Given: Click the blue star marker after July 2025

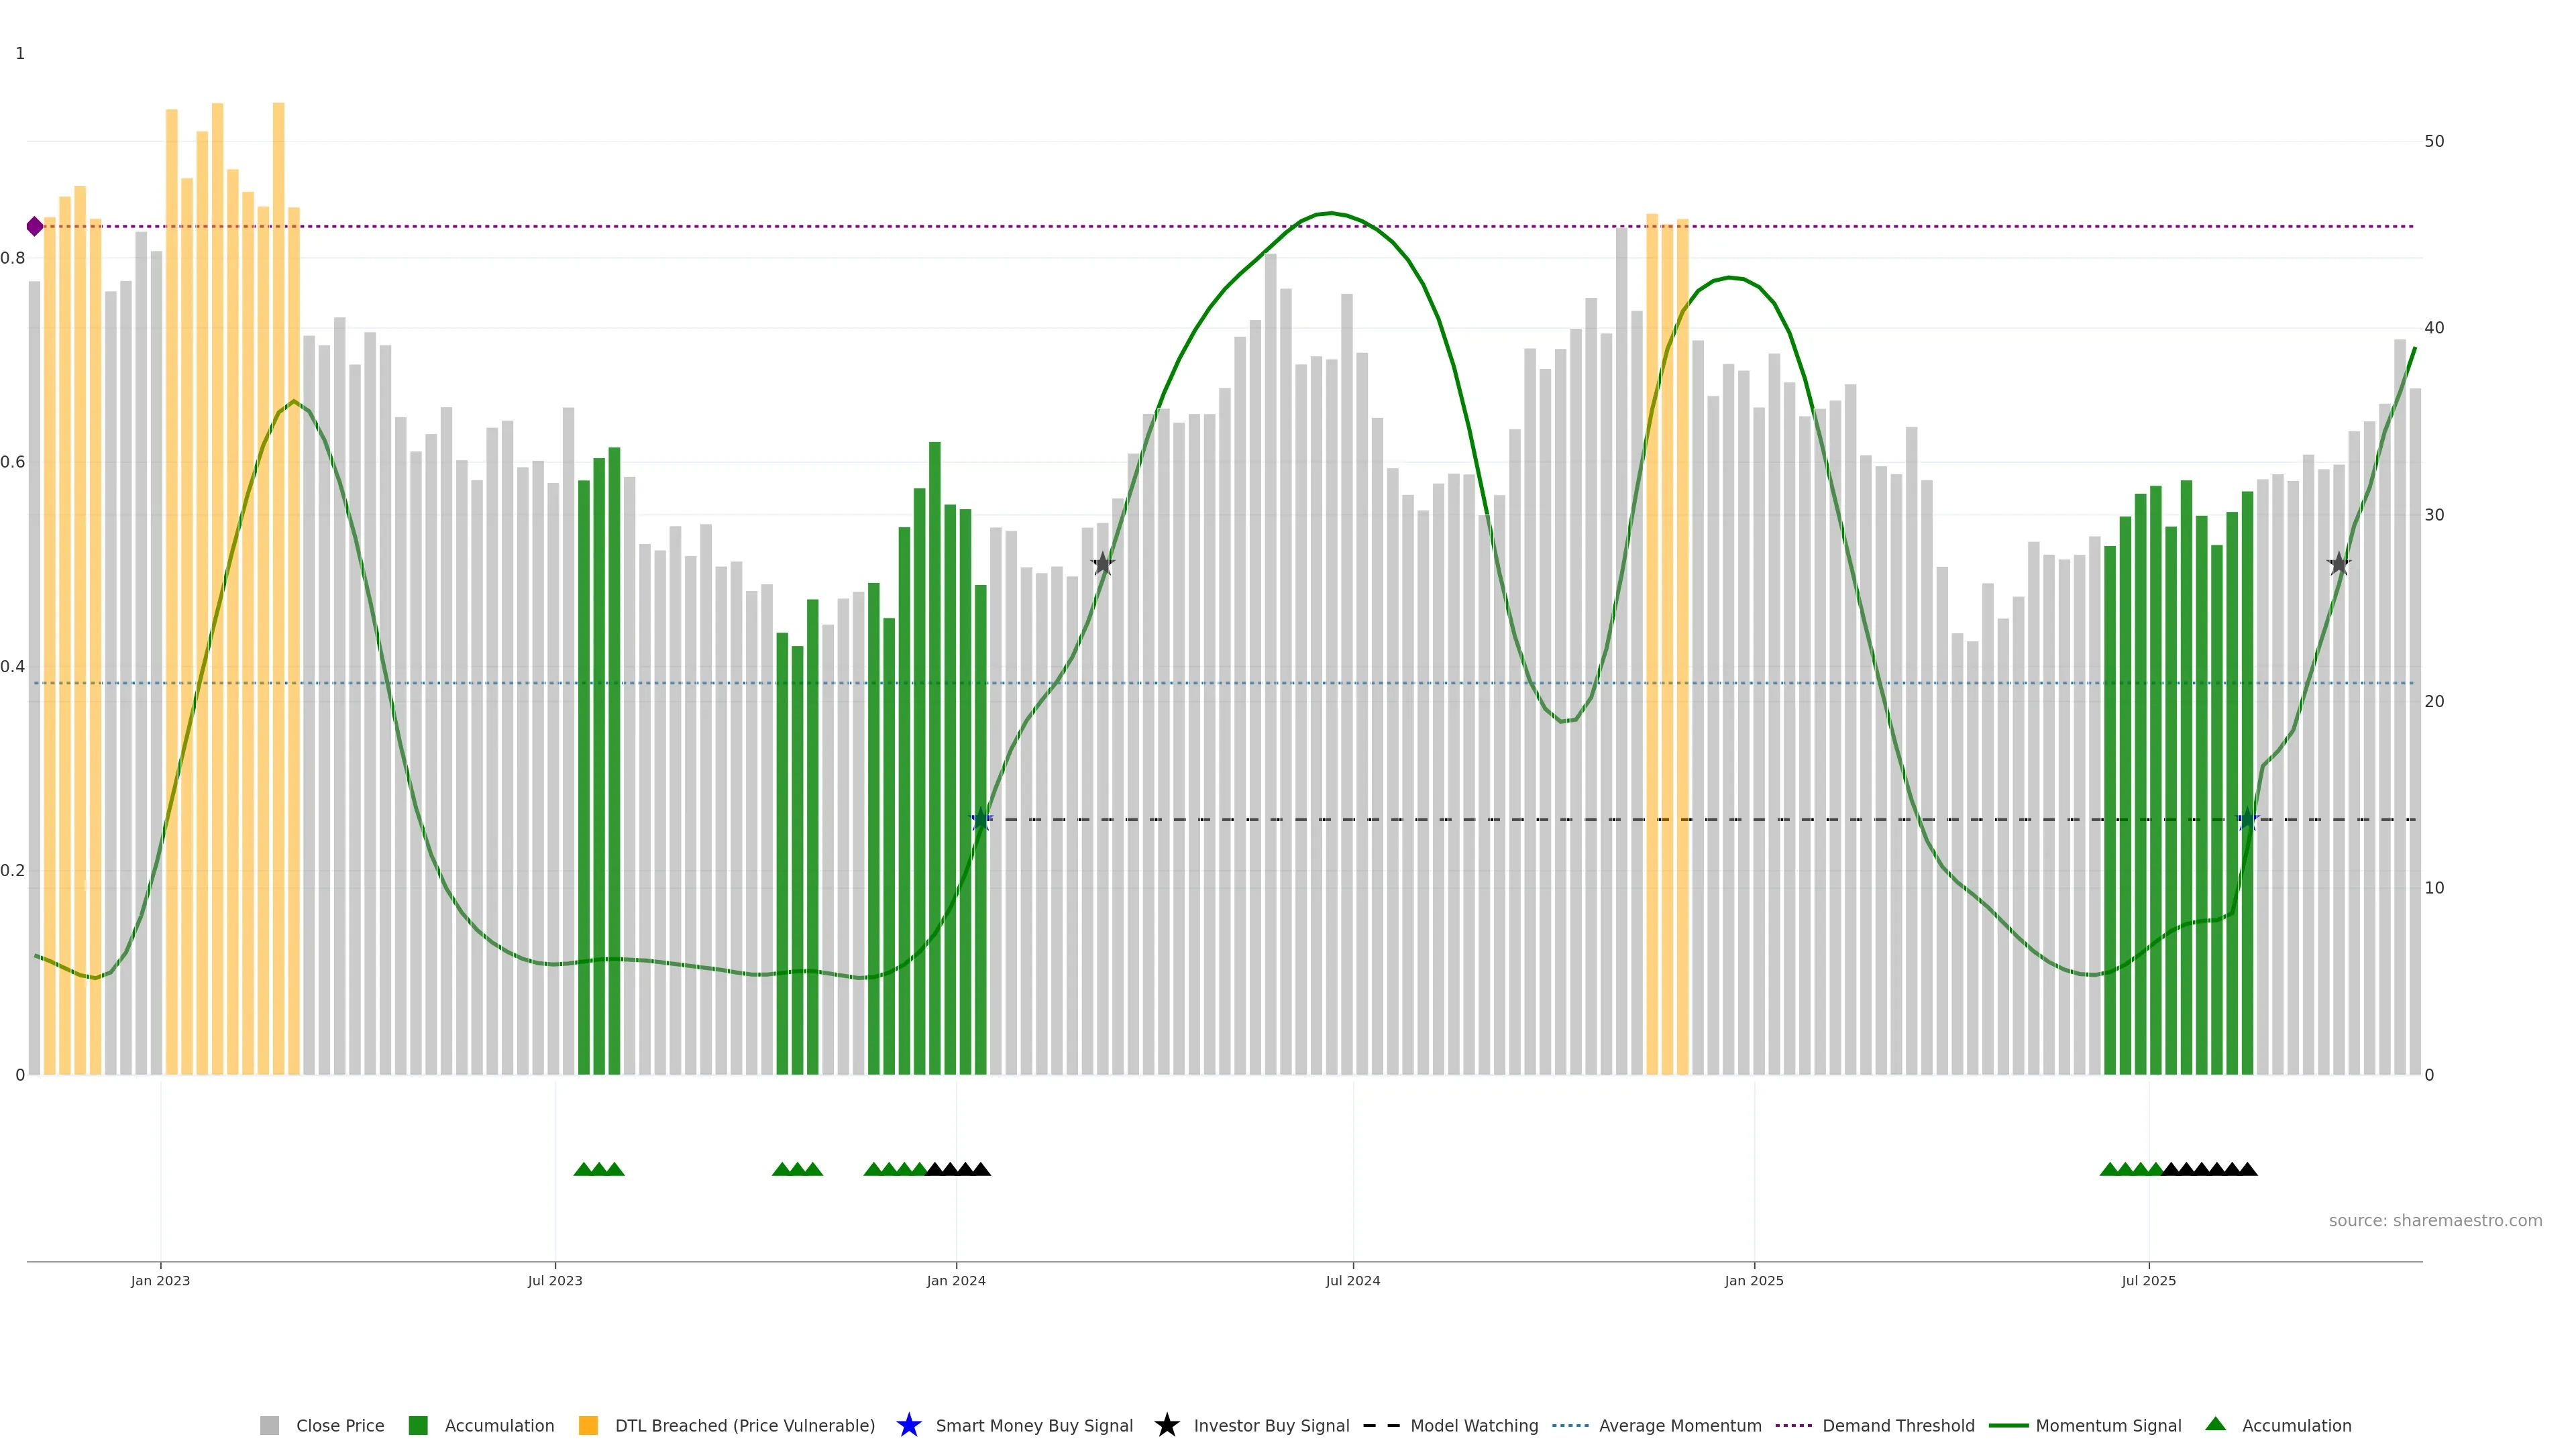Looking at the screenshot, I should coord(2247,819).
